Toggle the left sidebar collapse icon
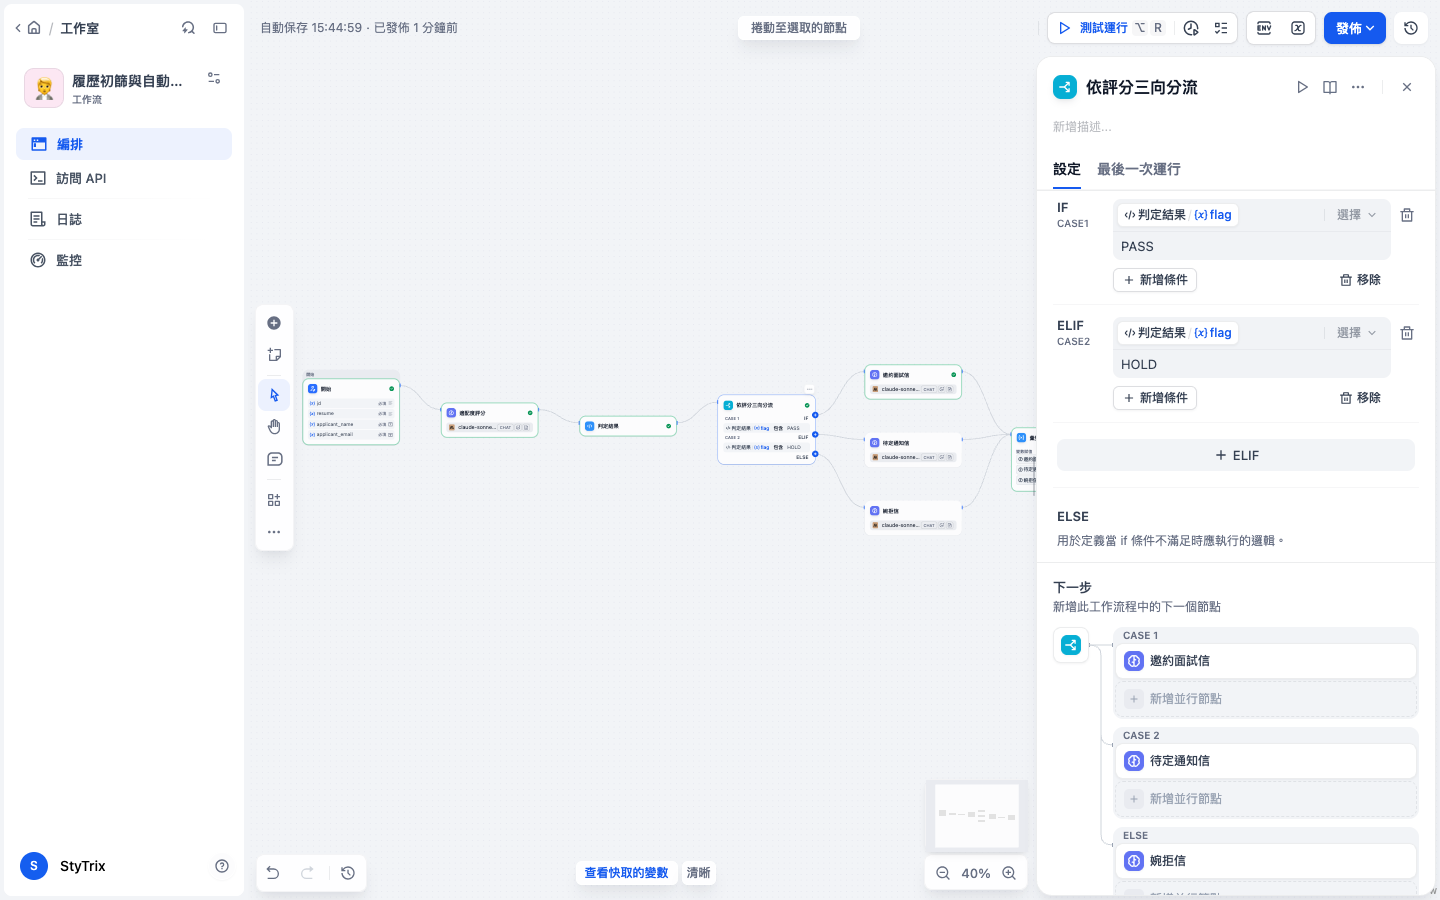 point(220,28)
